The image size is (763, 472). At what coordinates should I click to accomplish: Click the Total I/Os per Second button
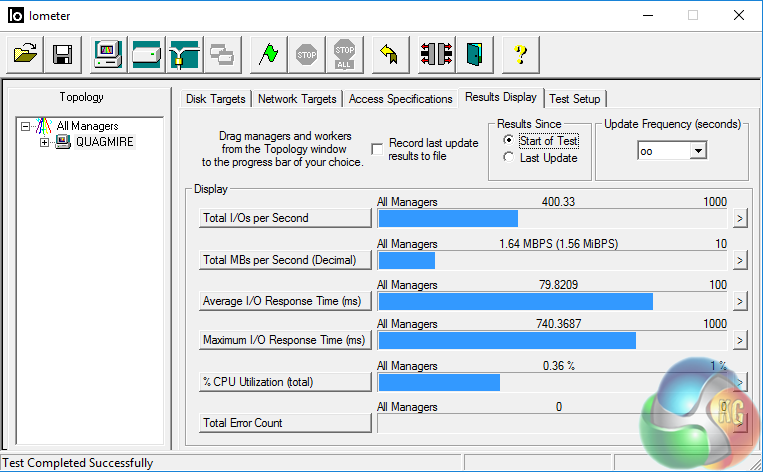285,218
